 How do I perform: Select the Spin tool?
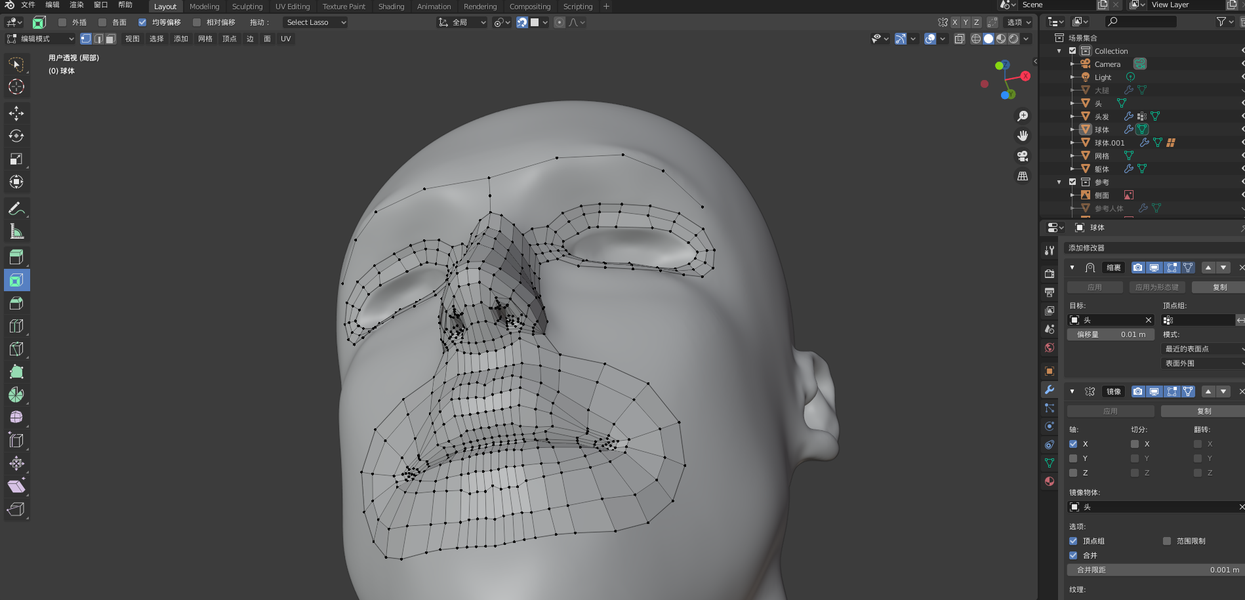16,395
